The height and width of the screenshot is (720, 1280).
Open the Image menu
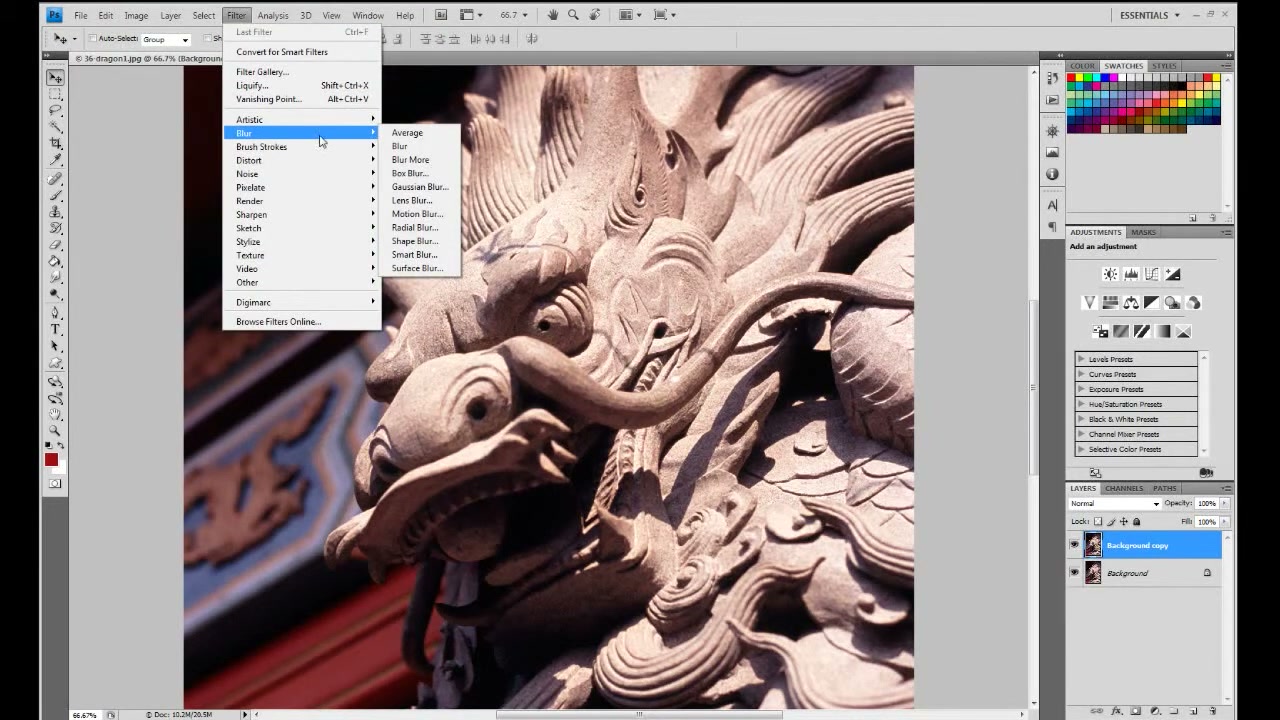pyautogui.click(x=136, y=15)
